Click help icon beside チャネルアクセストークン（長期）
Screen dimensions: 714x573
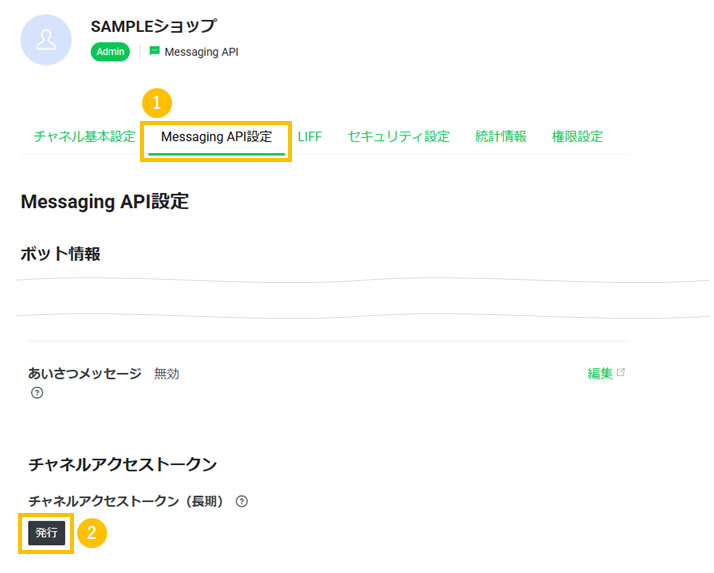click(241, 501)
